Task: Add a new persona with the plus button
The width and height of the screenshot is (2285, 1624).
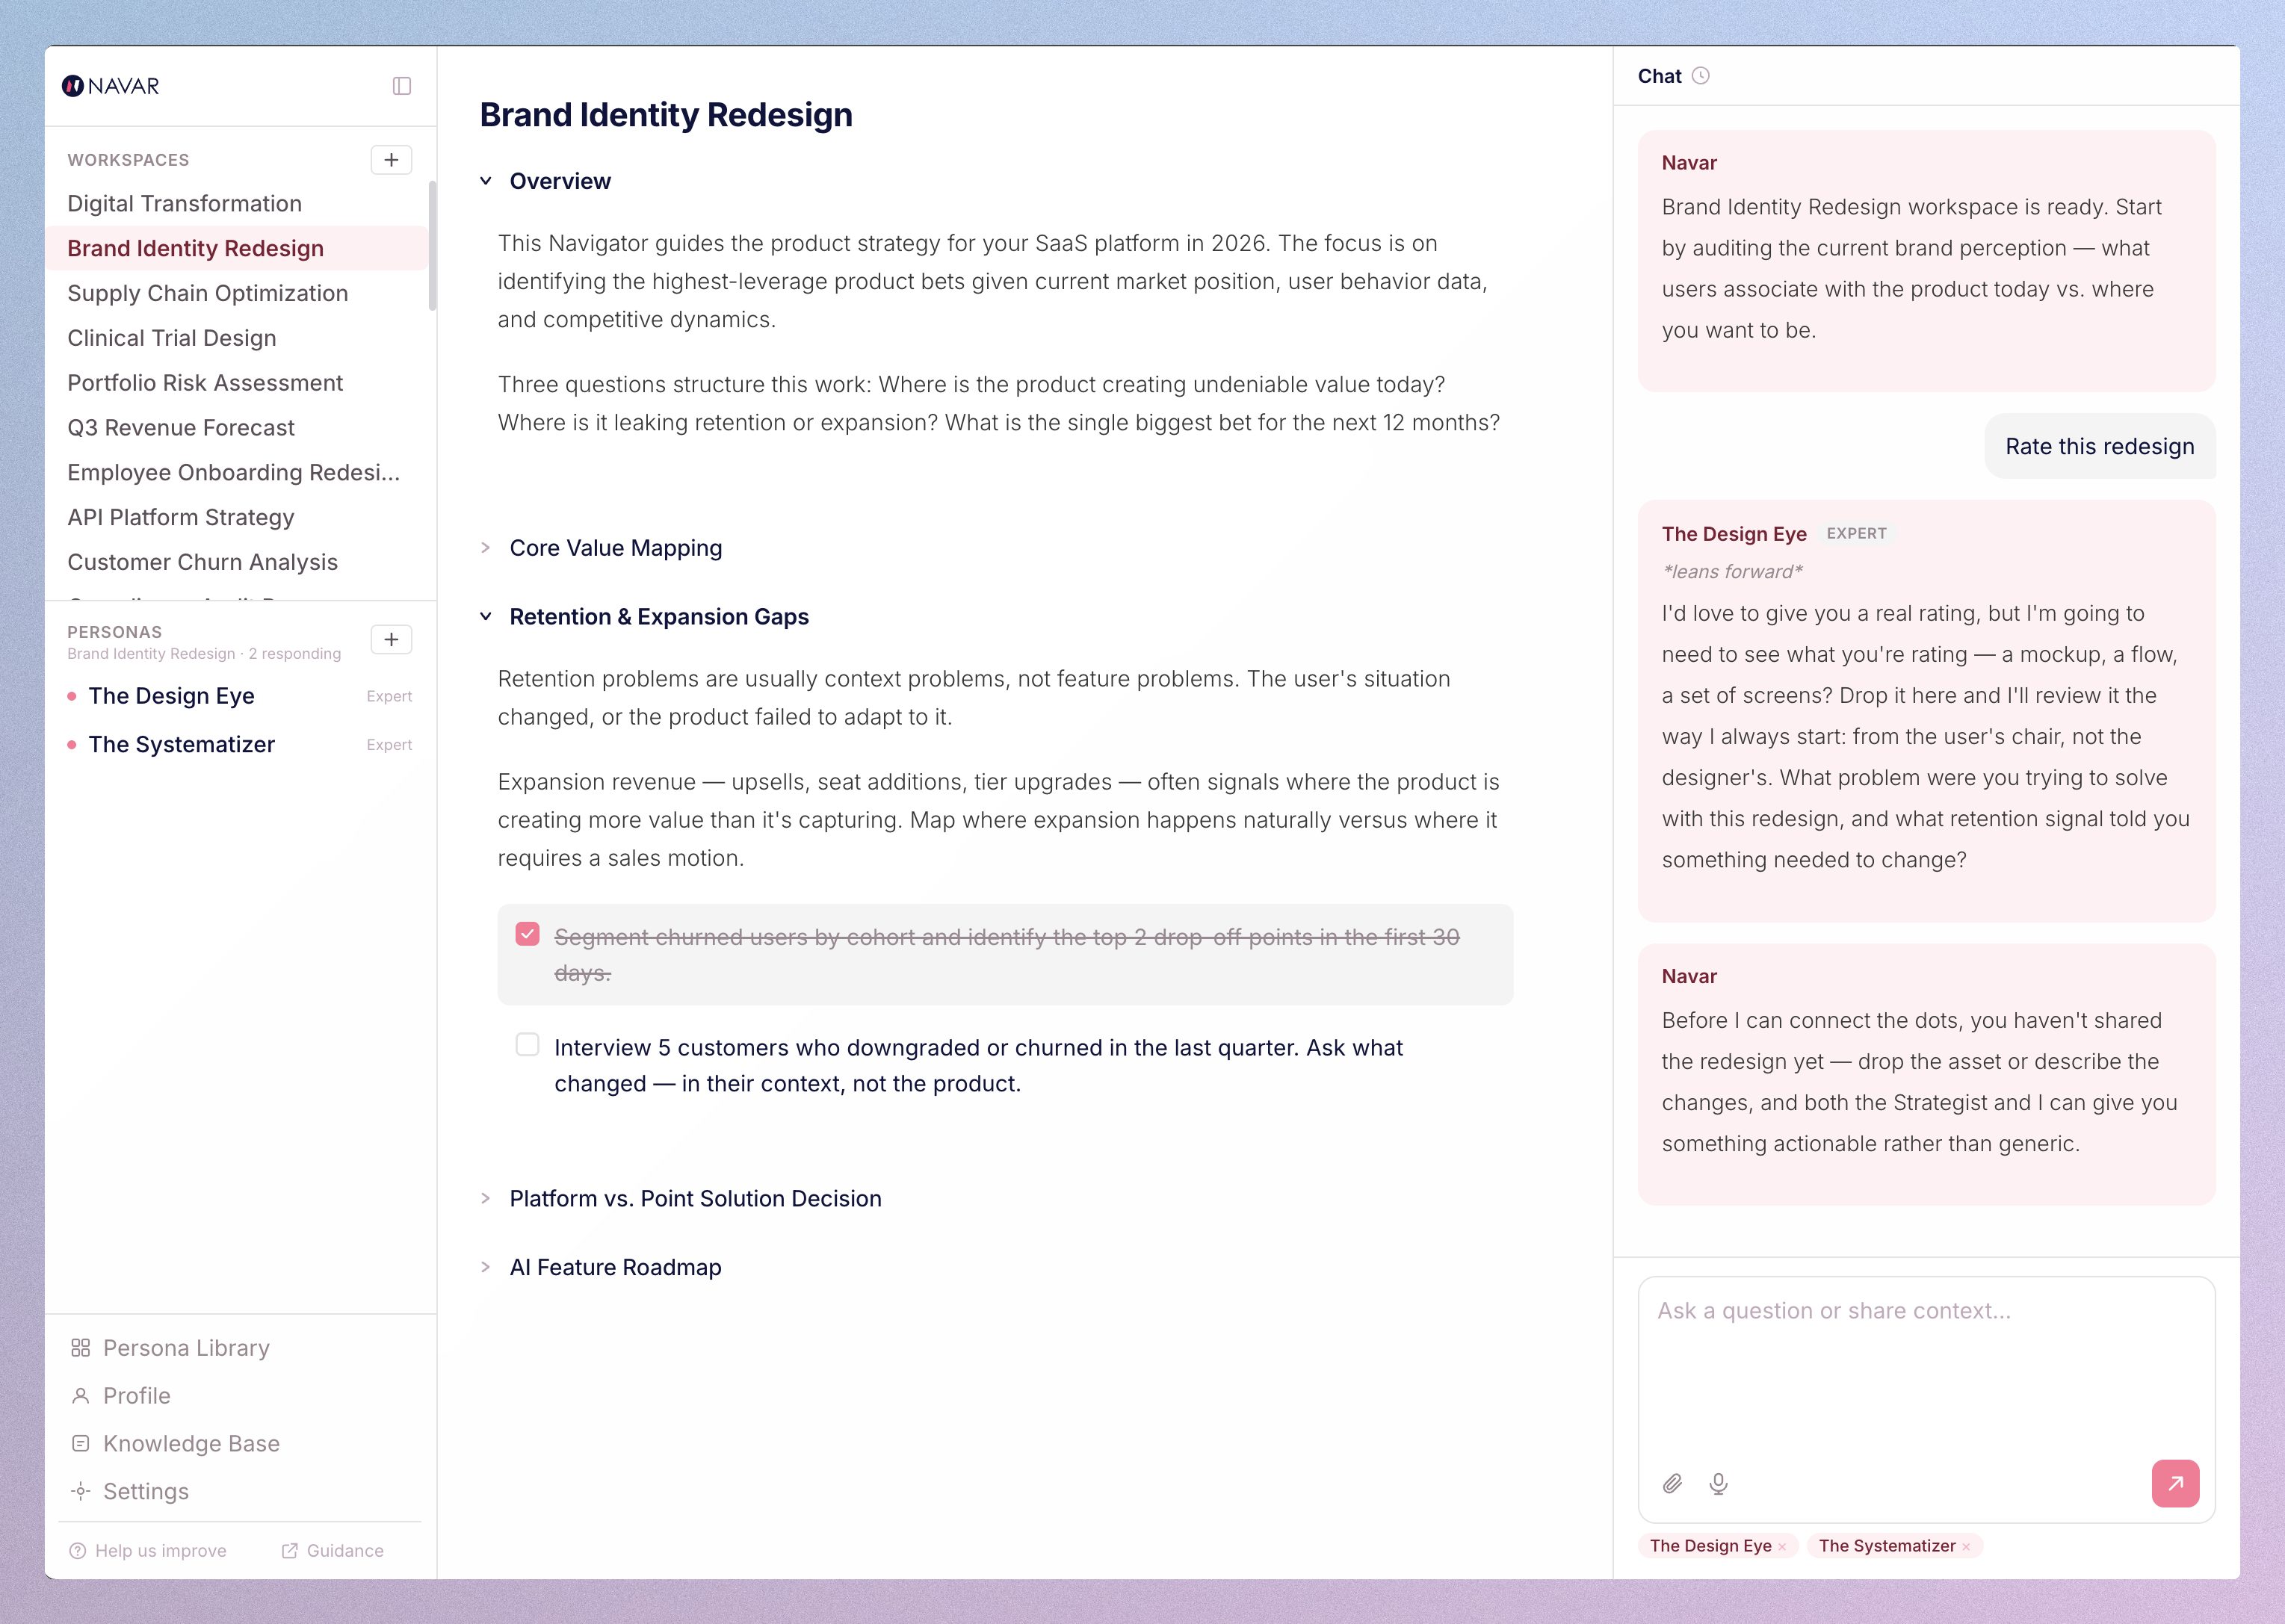Action: click(391, 640)
